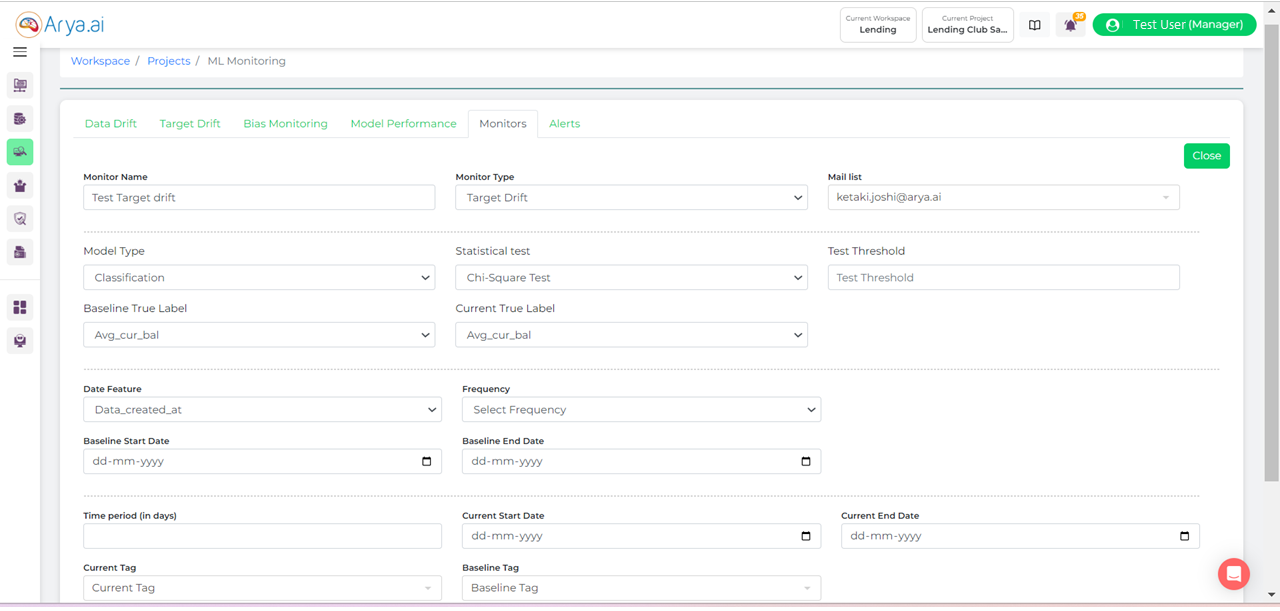Click the notifications bell icon

point(1070,25)
